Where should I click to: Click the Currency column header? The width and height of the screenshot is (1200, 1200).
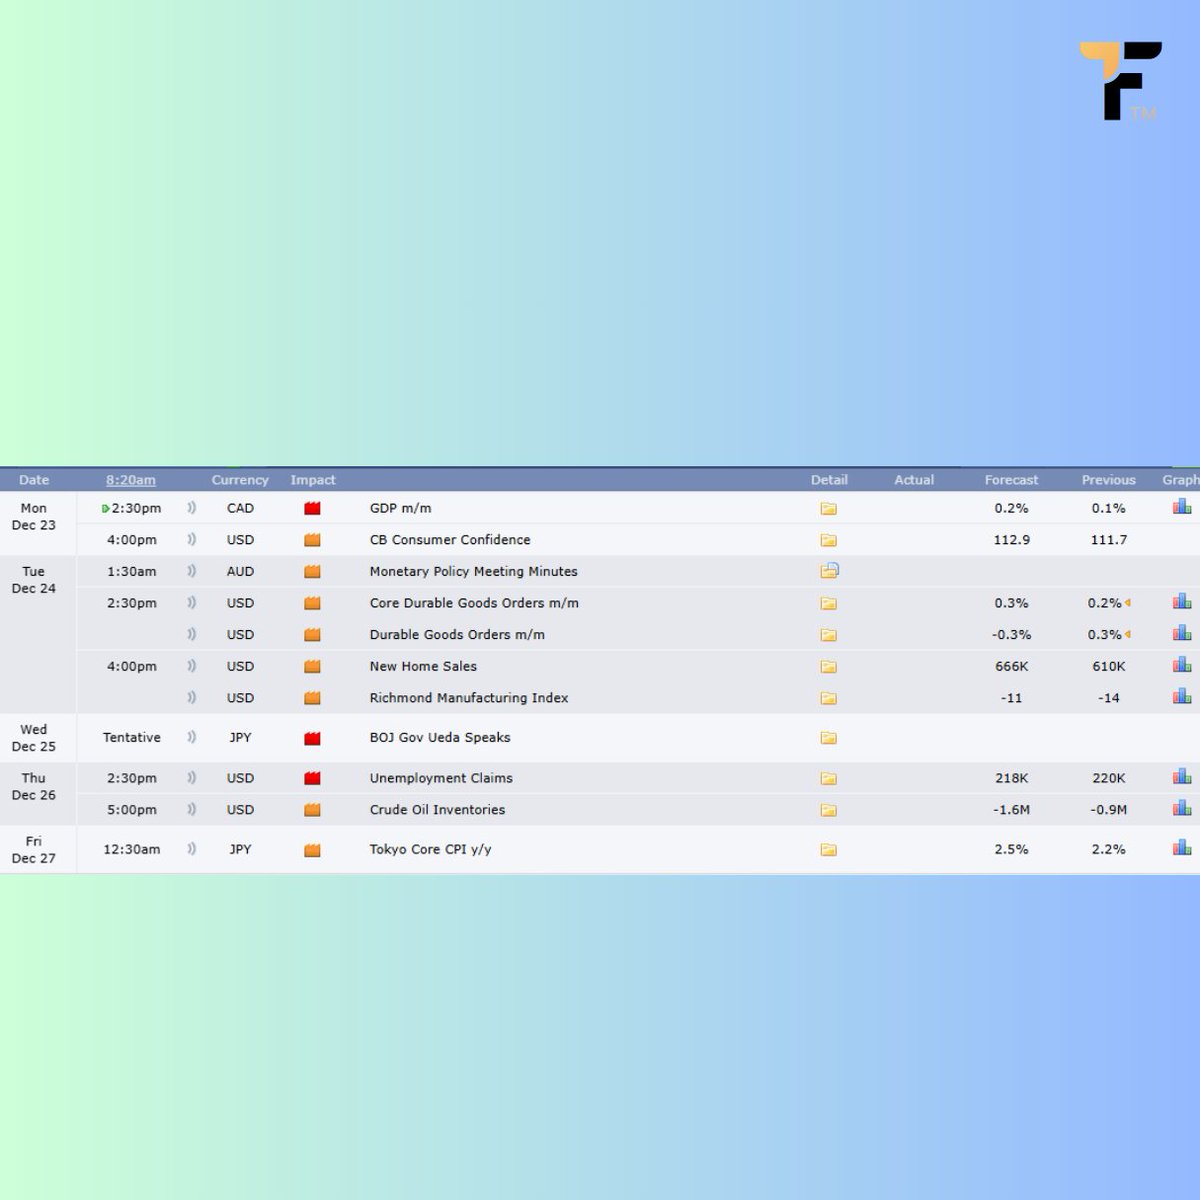[240, 480]
